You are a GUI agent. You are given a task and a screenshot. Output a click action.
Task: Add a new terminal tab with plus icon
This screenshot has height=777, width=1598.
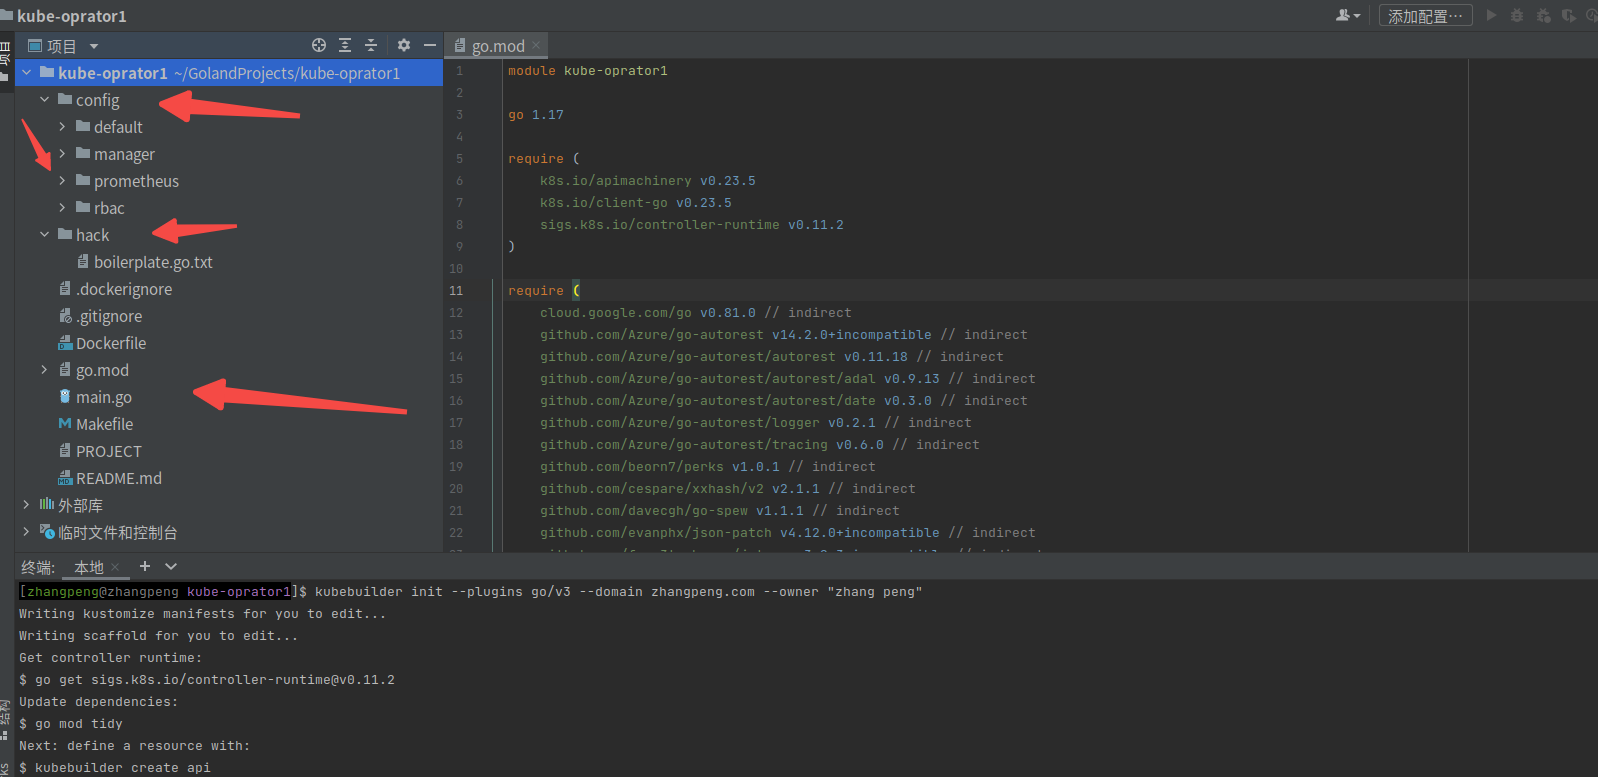point(145,566)
